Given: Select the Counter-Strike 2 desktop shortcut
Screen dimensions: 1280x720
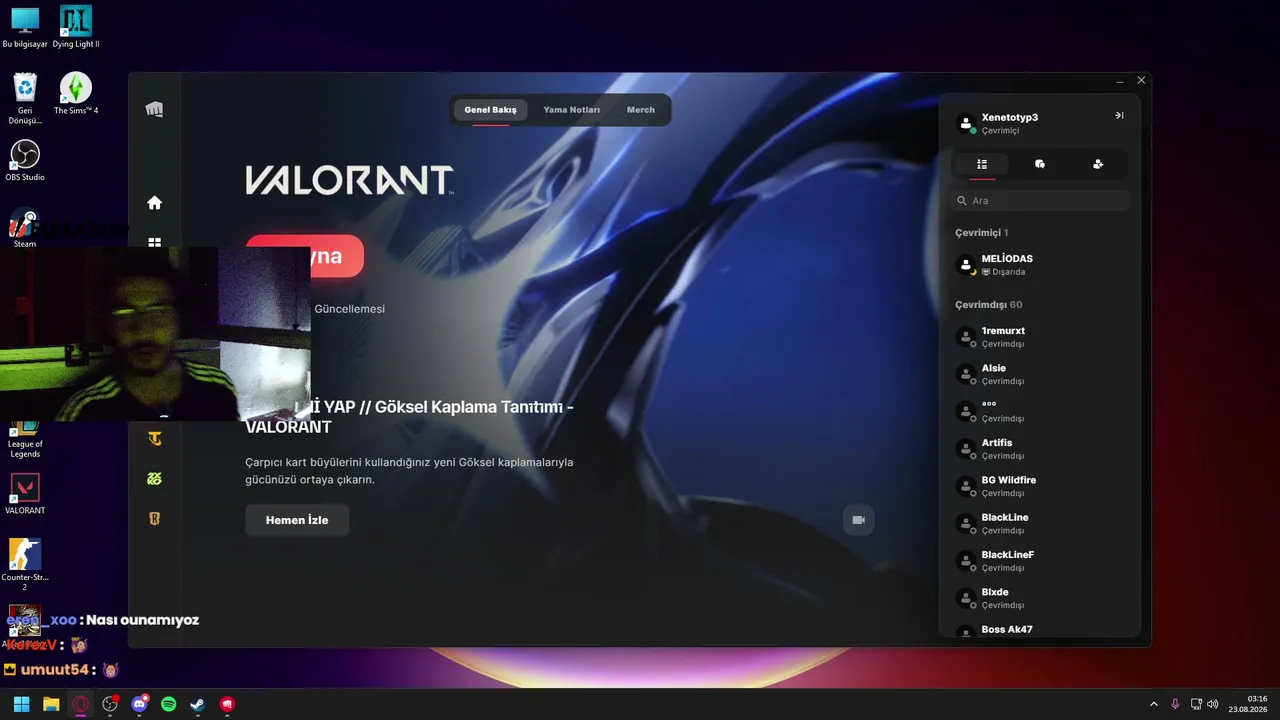Looking at the screenshot, I should click(25, 565).
